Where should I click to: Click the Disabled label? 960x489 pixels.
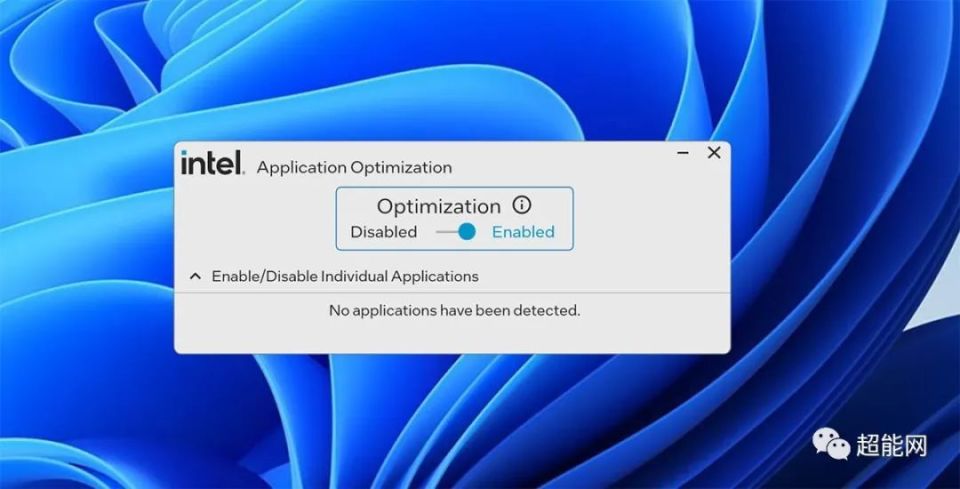383,232
